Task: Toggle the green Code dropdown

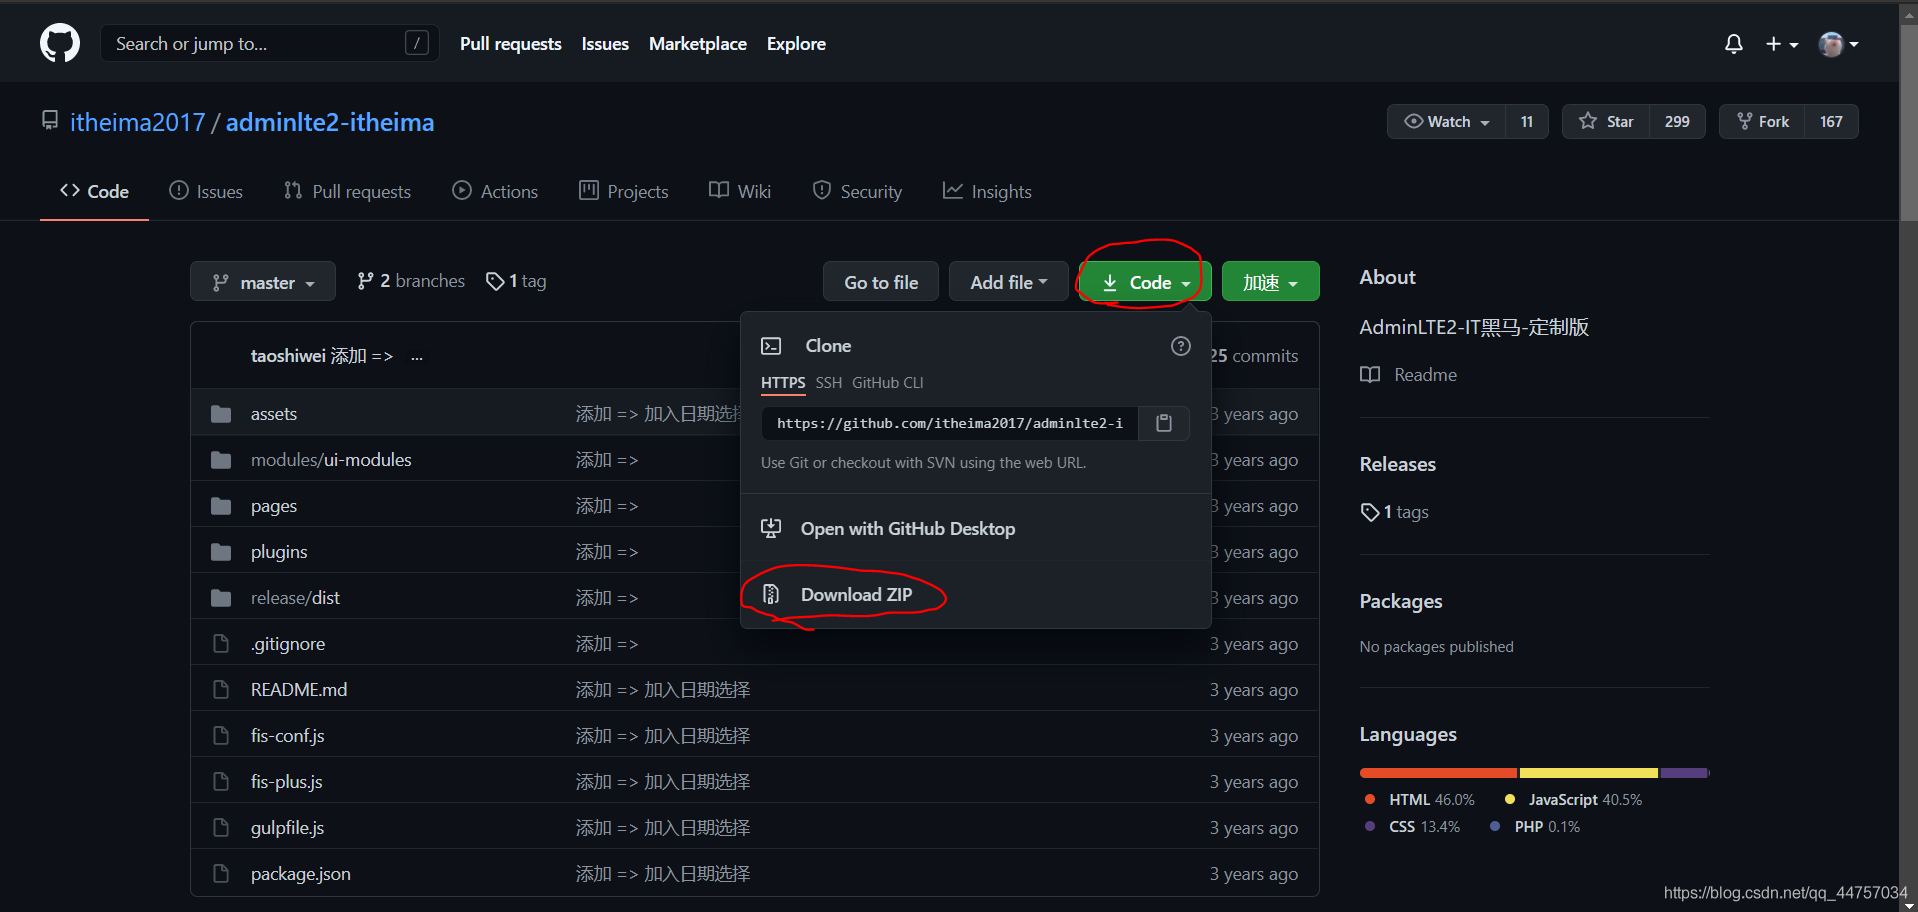Action: pos(1146,282)
